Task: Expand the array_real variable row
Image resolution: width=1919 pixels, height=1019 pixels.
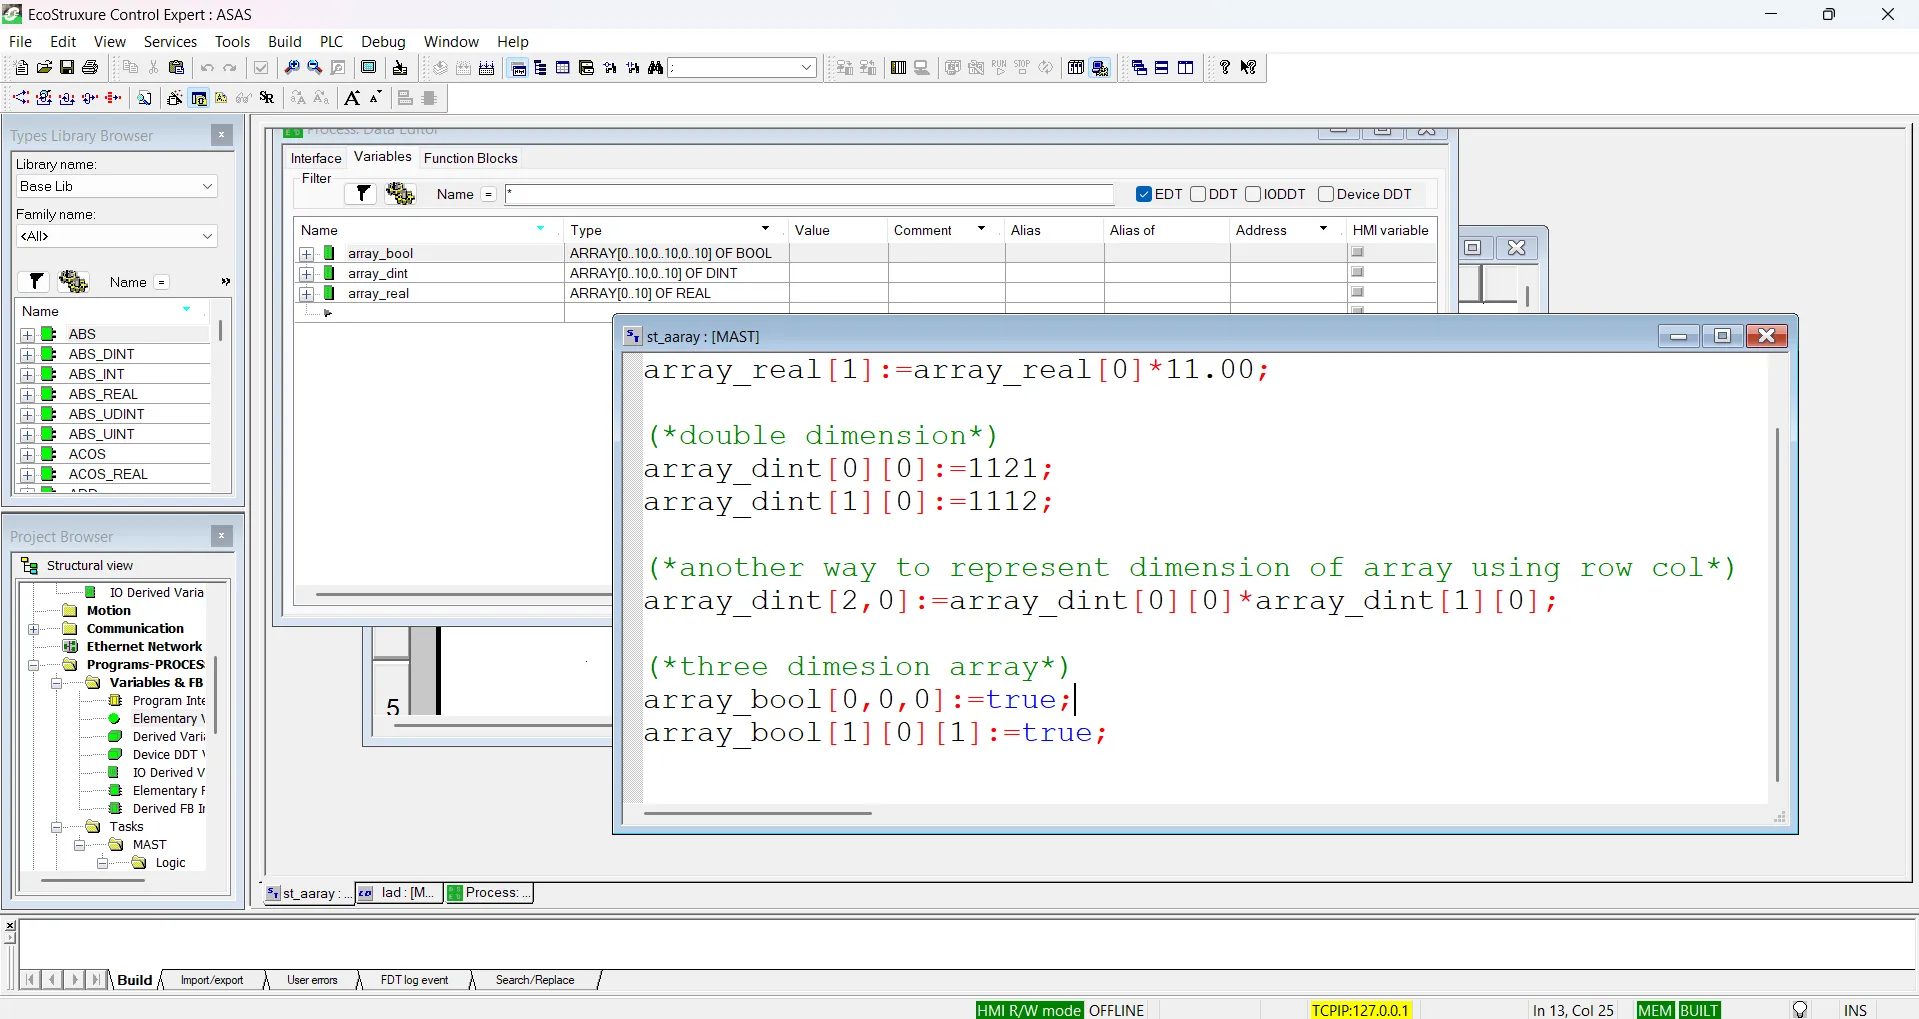Action: point(307,294)
